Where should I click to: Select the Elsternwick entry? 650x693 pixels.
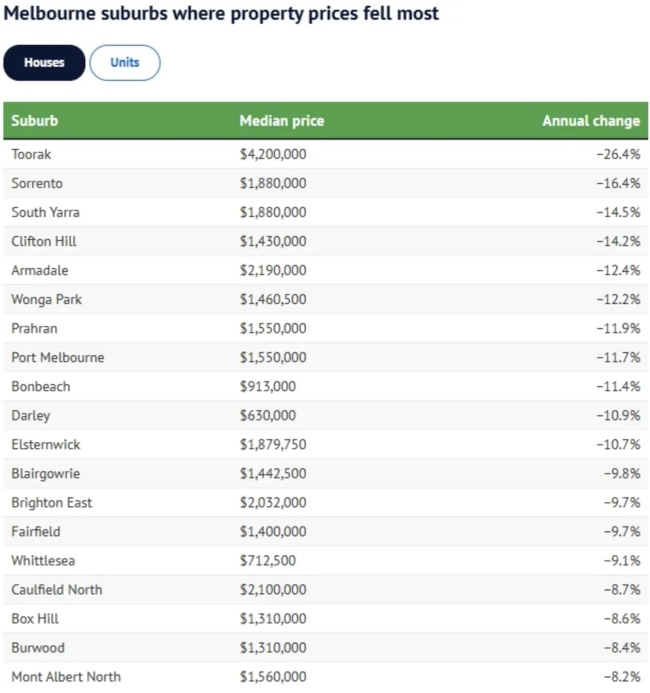[45, 444]
